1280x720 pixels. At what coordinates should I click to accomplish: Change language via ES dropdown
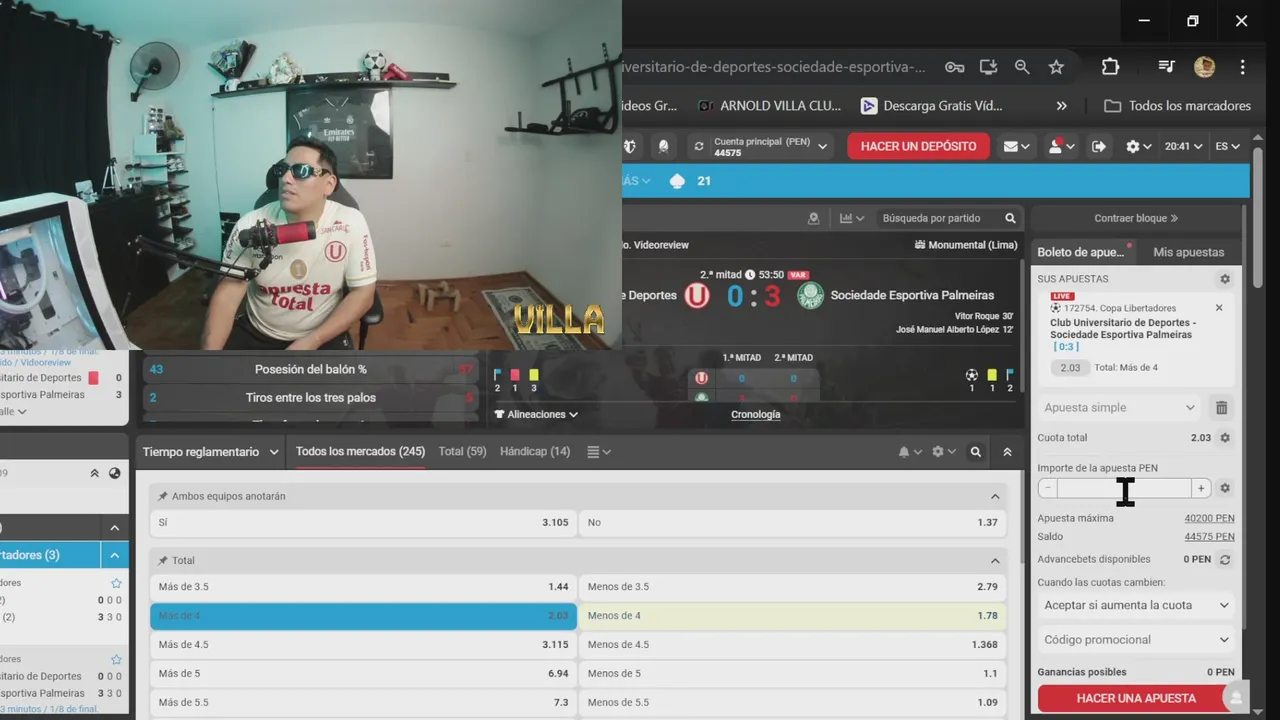pyautogui.click(x=1227, y=146)
